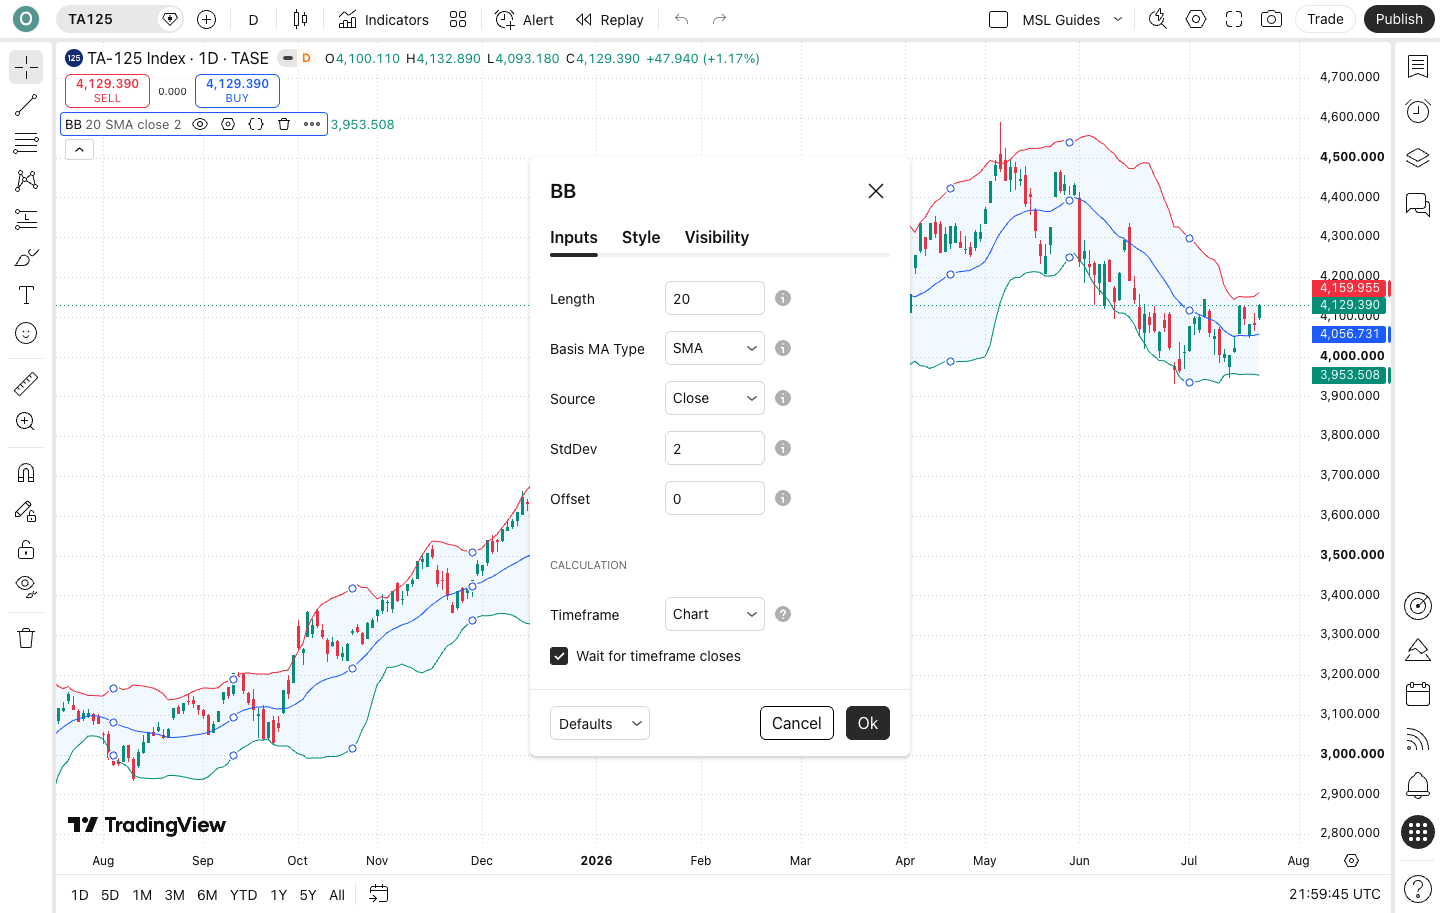Uncheck Wait for timeframe closes
This screenshot has width=1440, height=913.
tap(559, 656)
